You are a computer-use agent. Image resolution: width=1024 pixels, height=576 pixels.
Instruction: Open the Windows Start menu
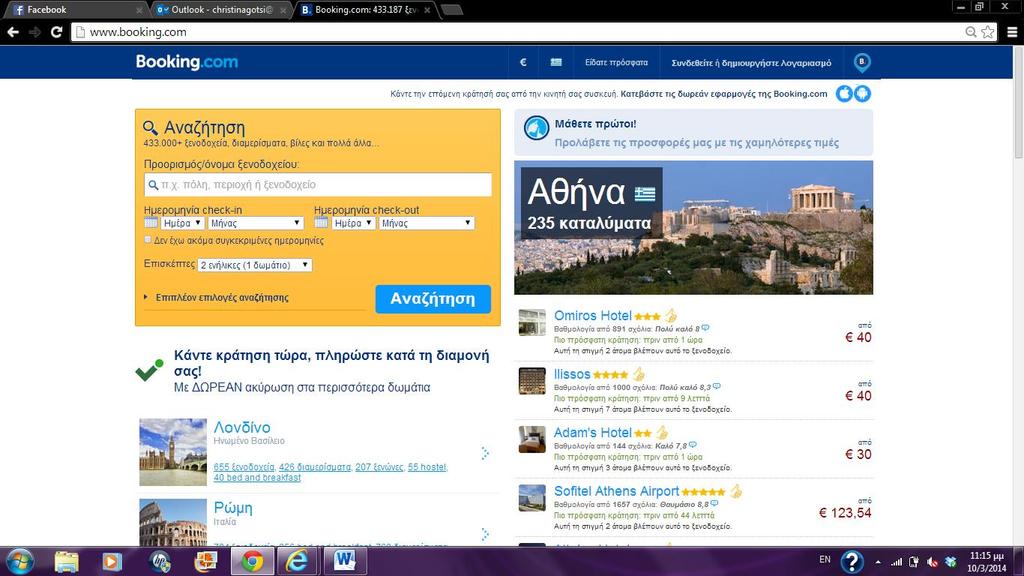(x=20, y=562)
